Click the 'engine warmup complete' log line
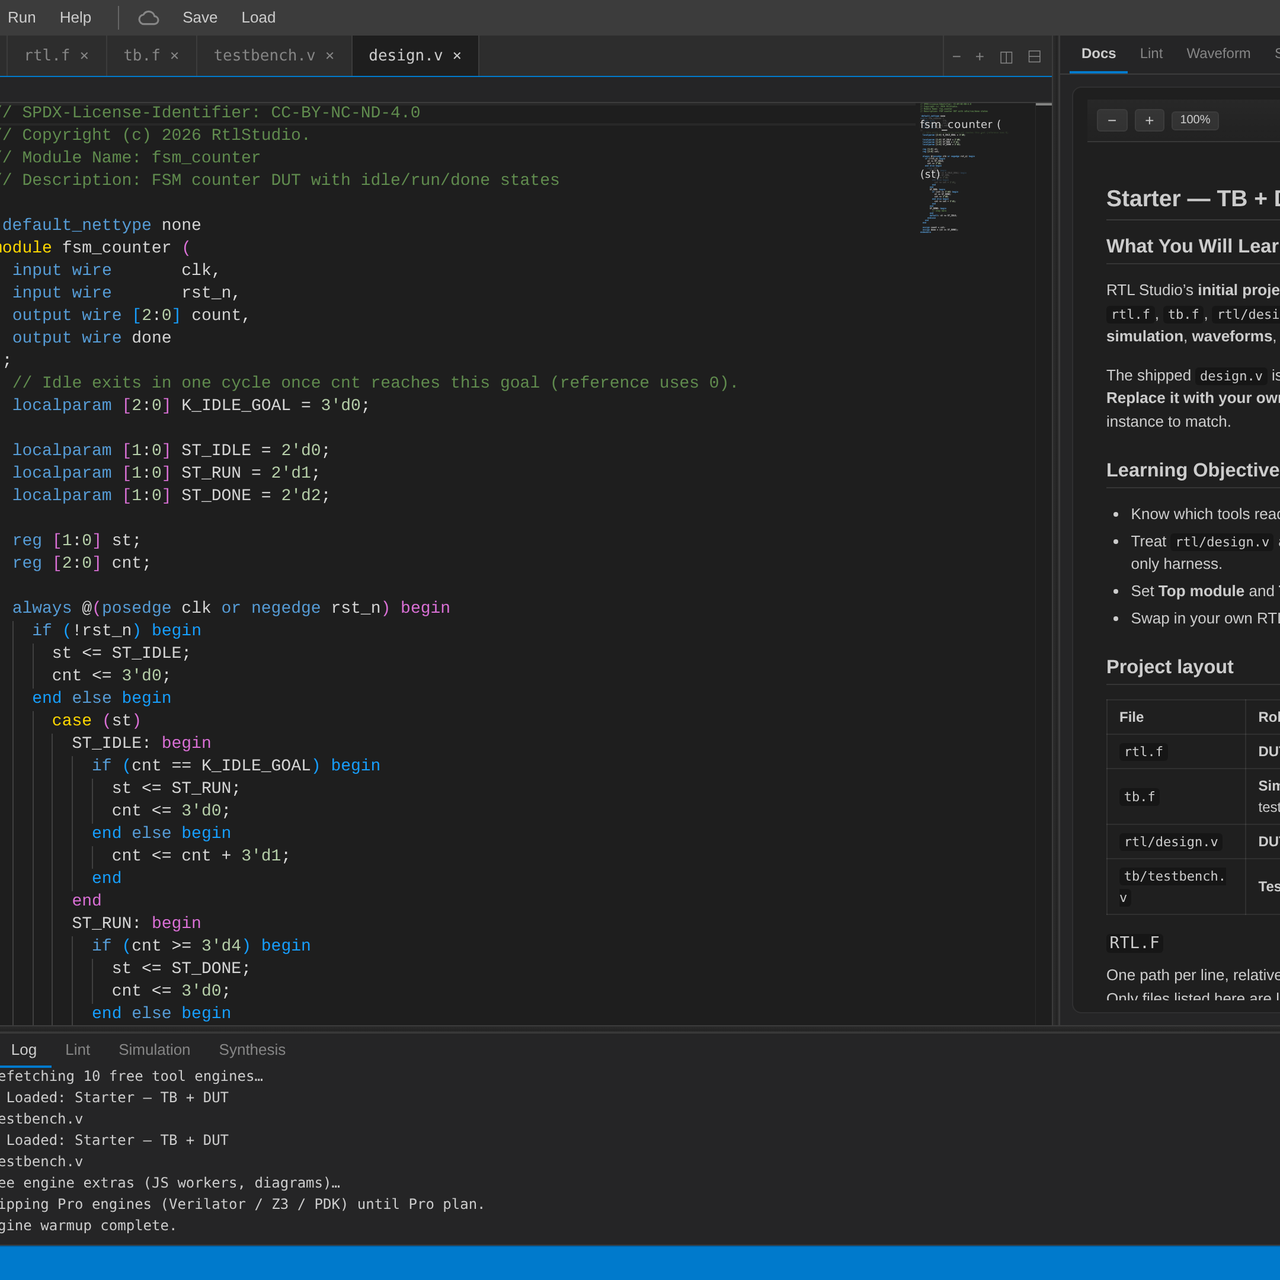This screenshot has width=1280, height=1280. pyautogui.click(x=88, y=1226)
